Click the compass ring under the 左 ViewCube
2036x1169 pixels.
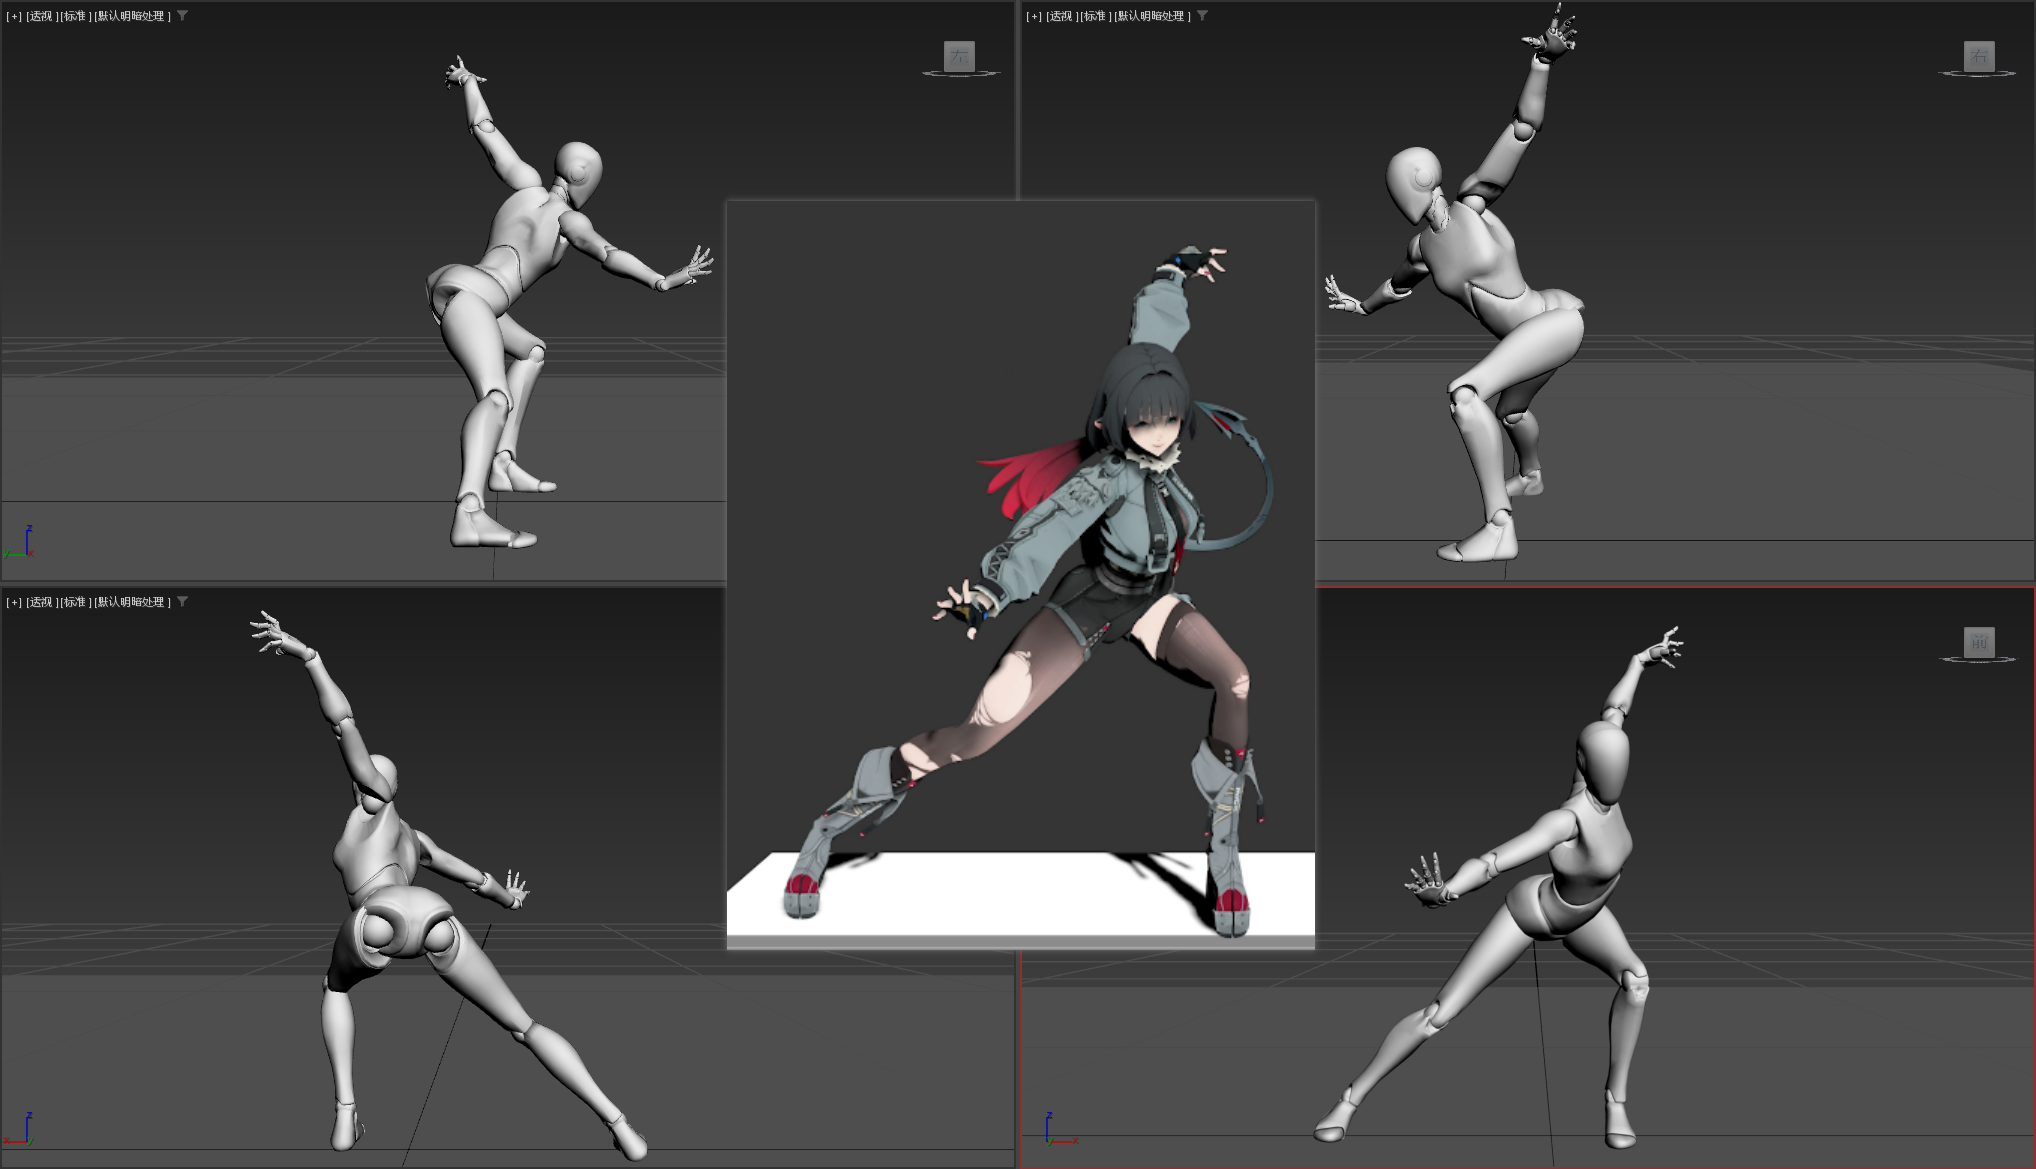click(x=960, y=74)
